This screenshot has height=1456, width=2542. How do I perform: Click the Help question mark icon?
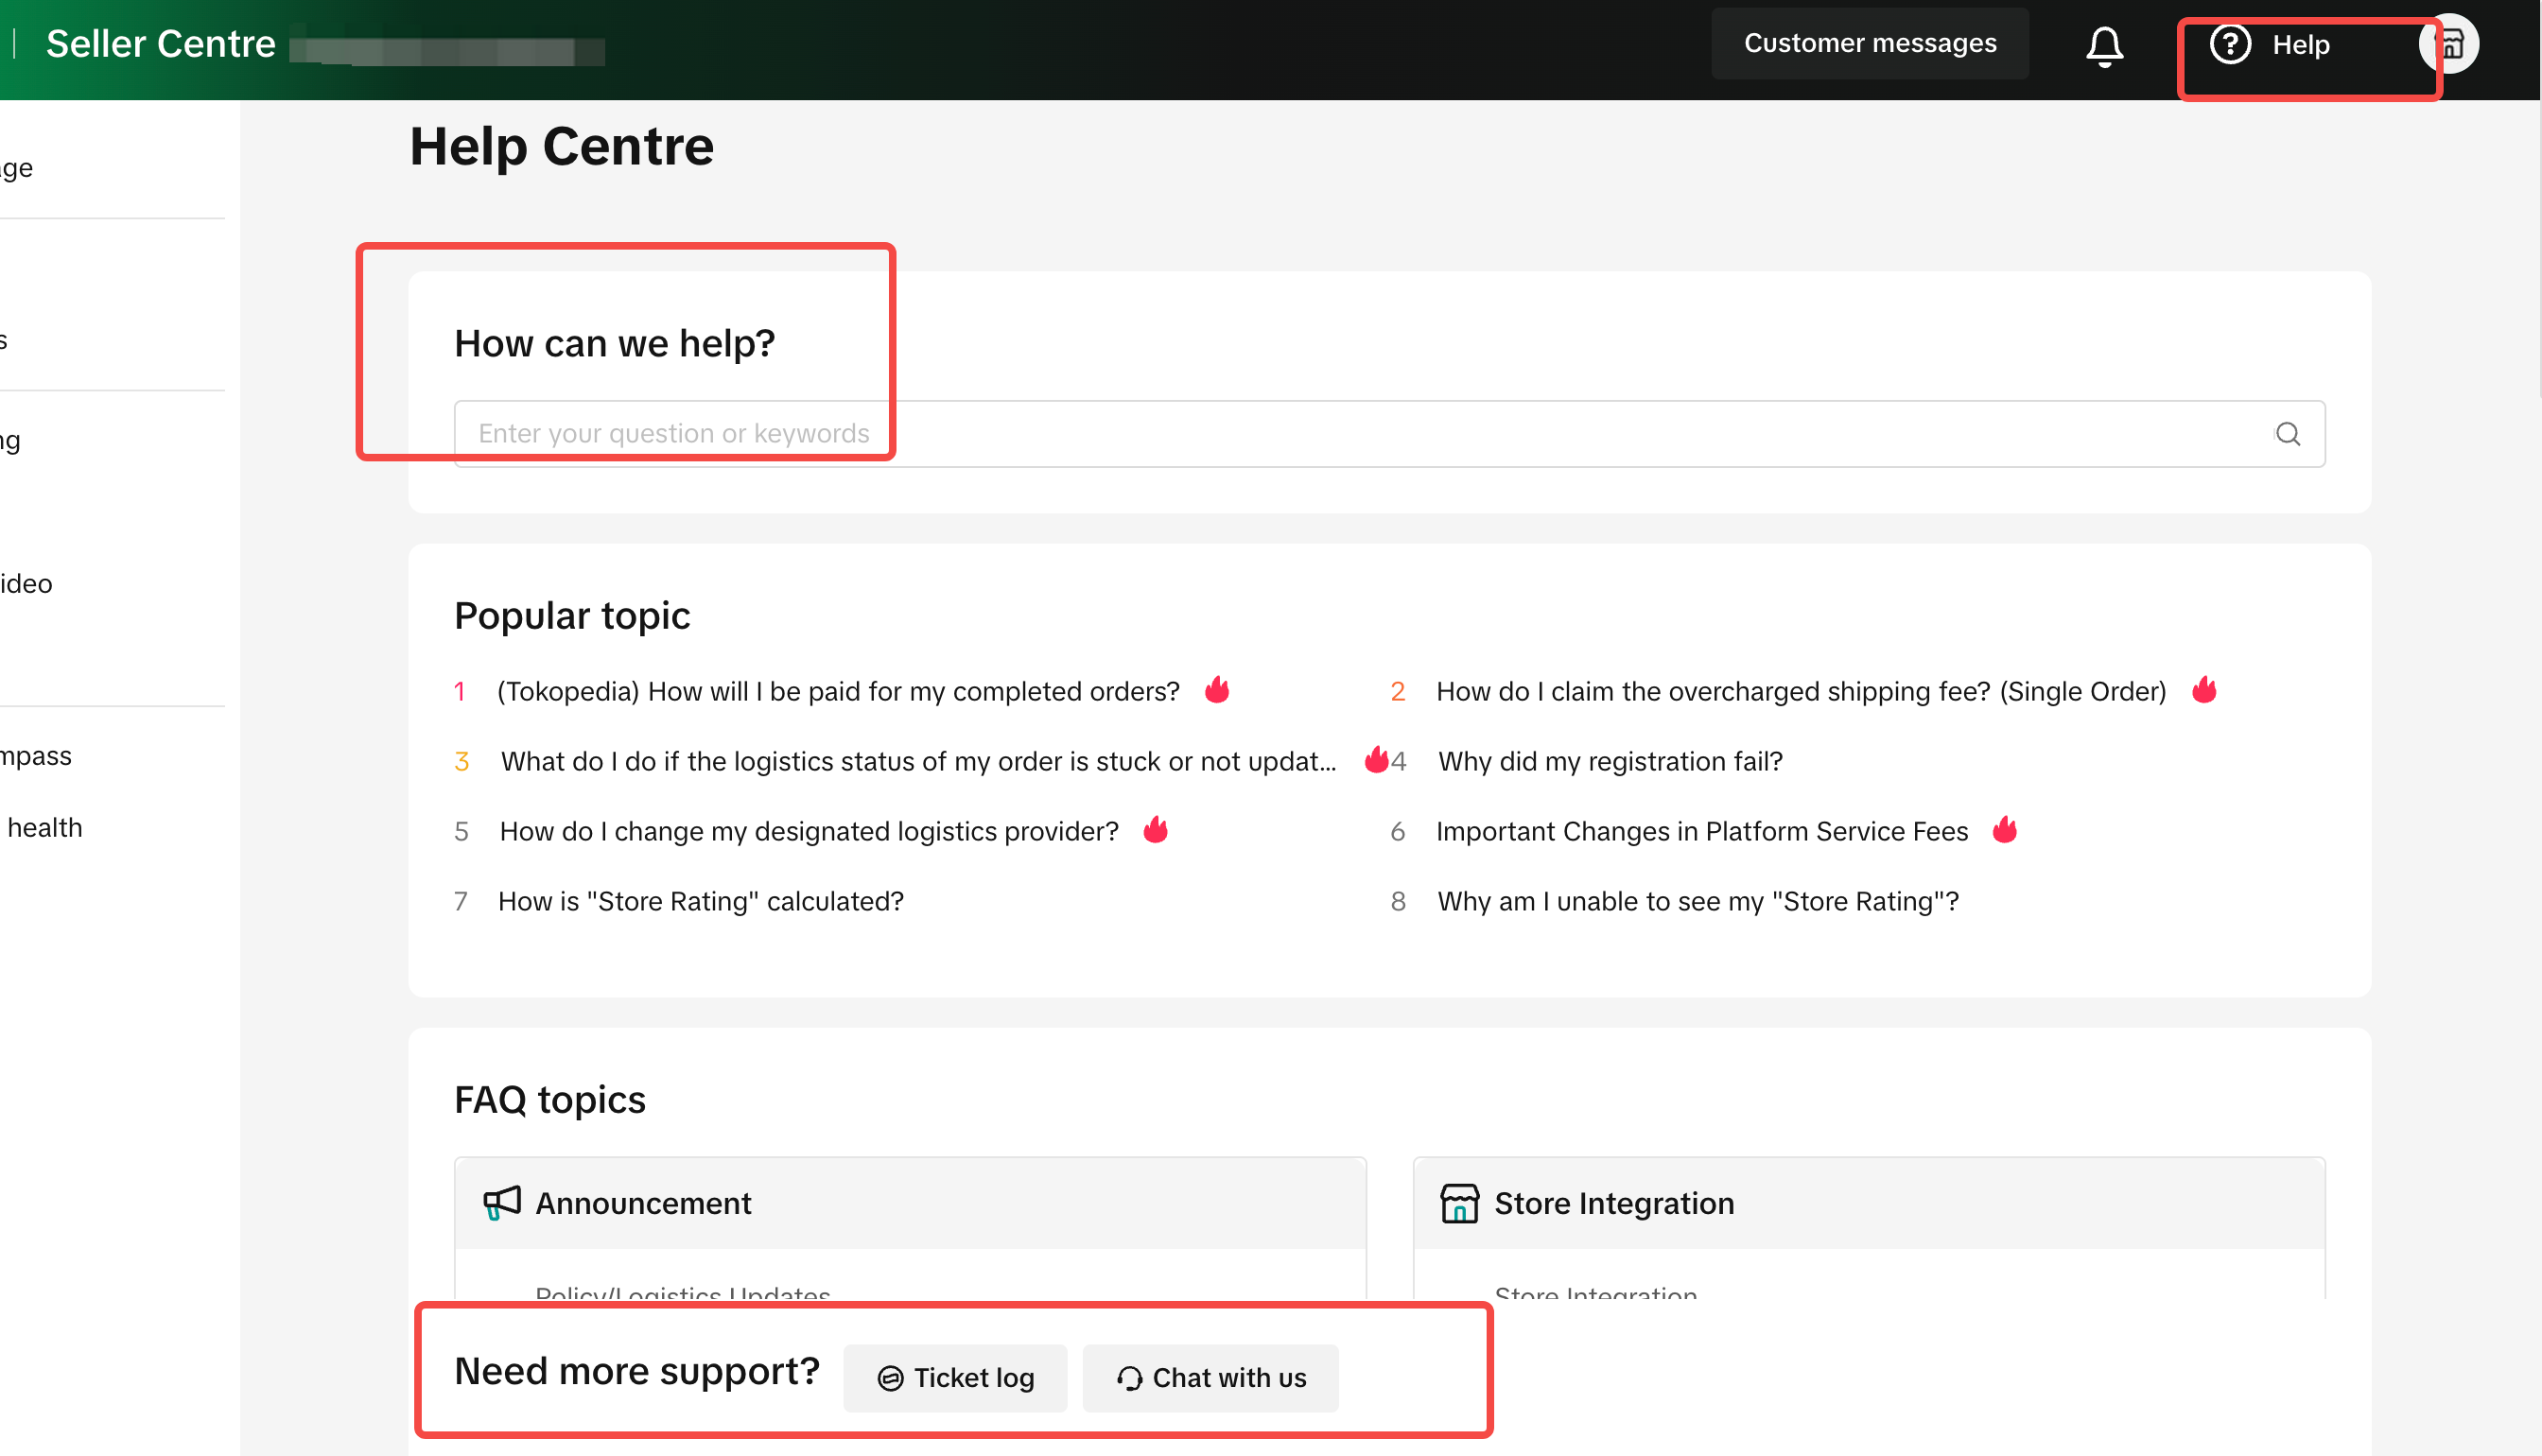click(2230, 44)
